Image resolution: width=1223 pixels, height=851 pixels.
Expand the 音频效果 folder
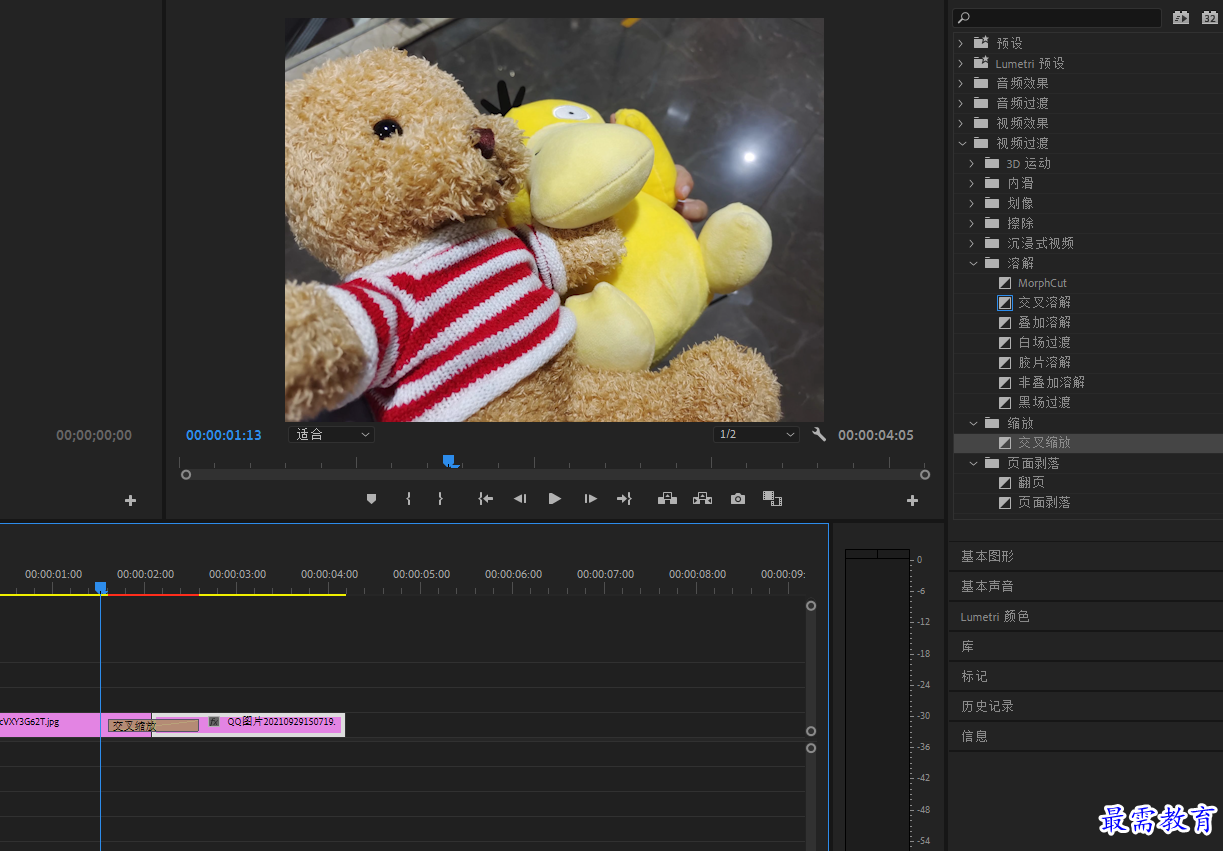tap(961, 83)
